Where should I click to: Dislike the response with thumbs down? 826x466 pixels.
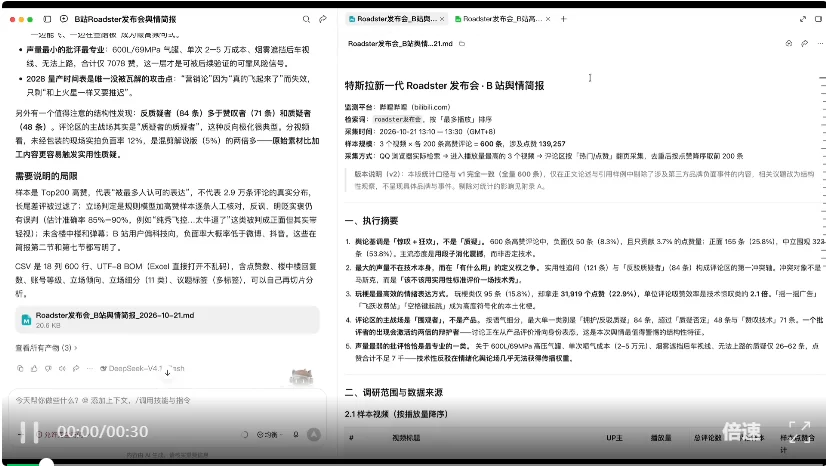[x=48, y=369]
